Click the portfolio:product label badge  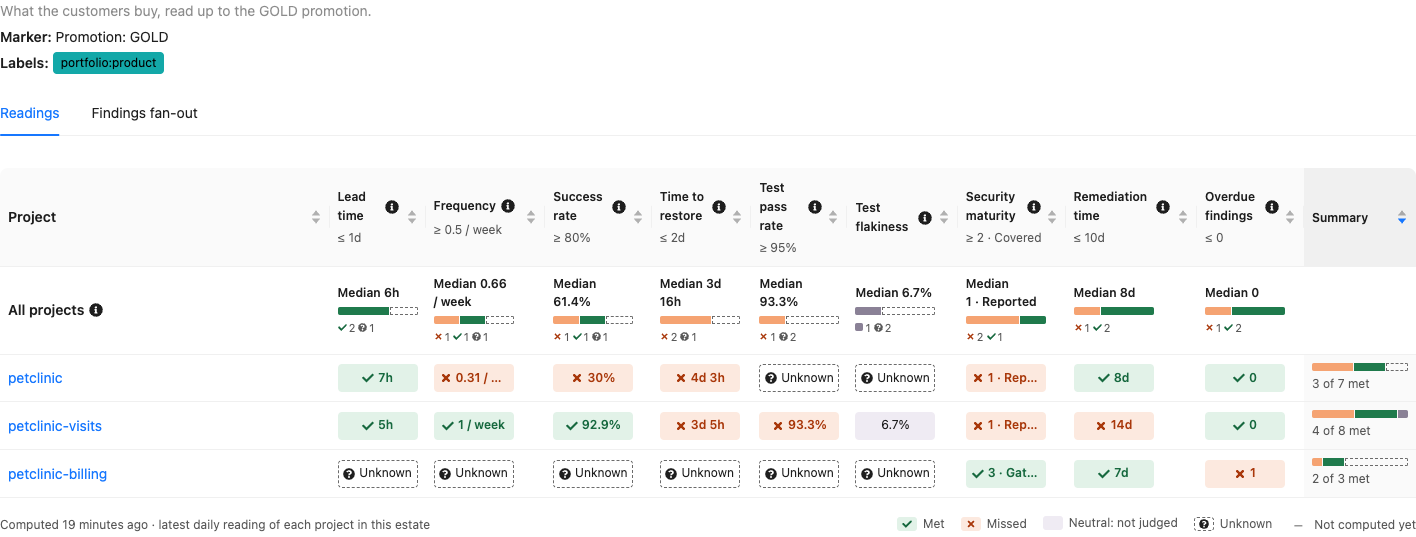(x=108, y=63)
